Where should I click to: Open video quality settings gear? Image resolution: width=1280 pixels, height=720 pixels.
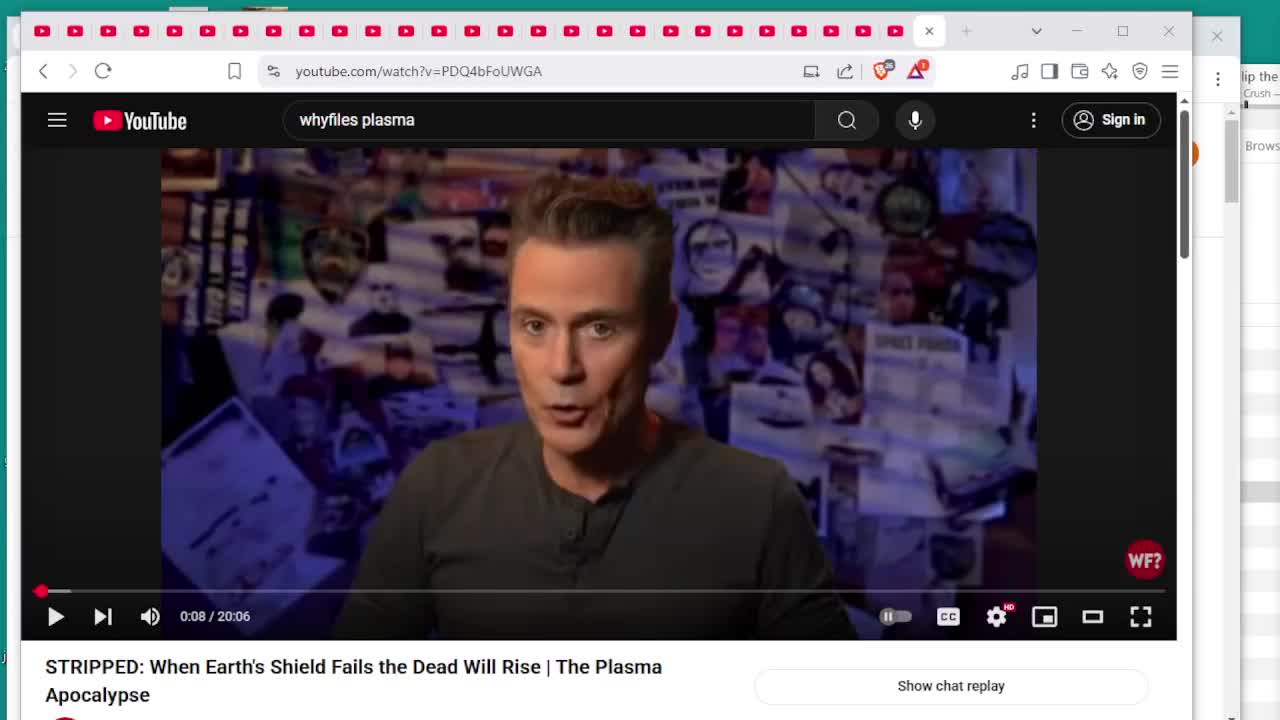(x=996, y=617)
